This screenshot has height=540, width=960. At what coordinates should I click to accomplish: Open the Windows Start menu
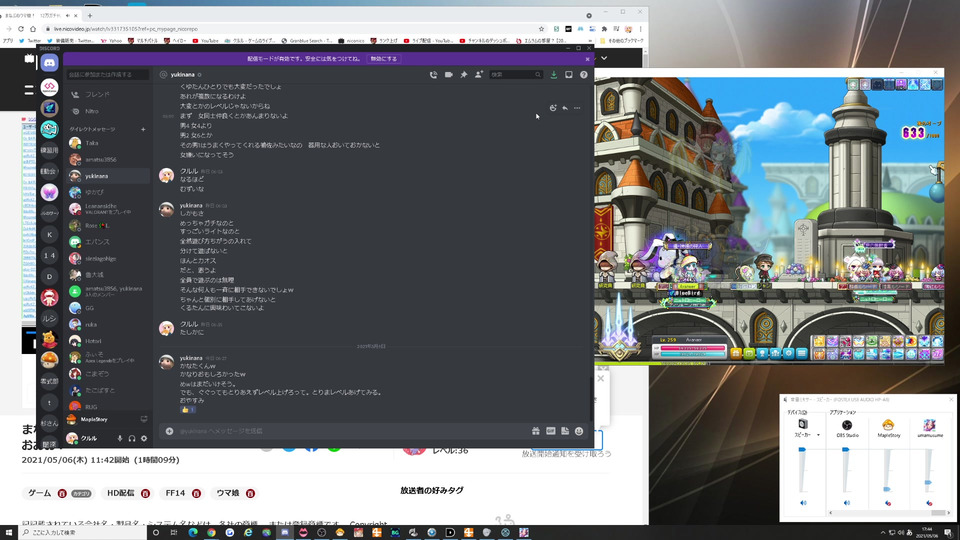[x=9, y=533]
